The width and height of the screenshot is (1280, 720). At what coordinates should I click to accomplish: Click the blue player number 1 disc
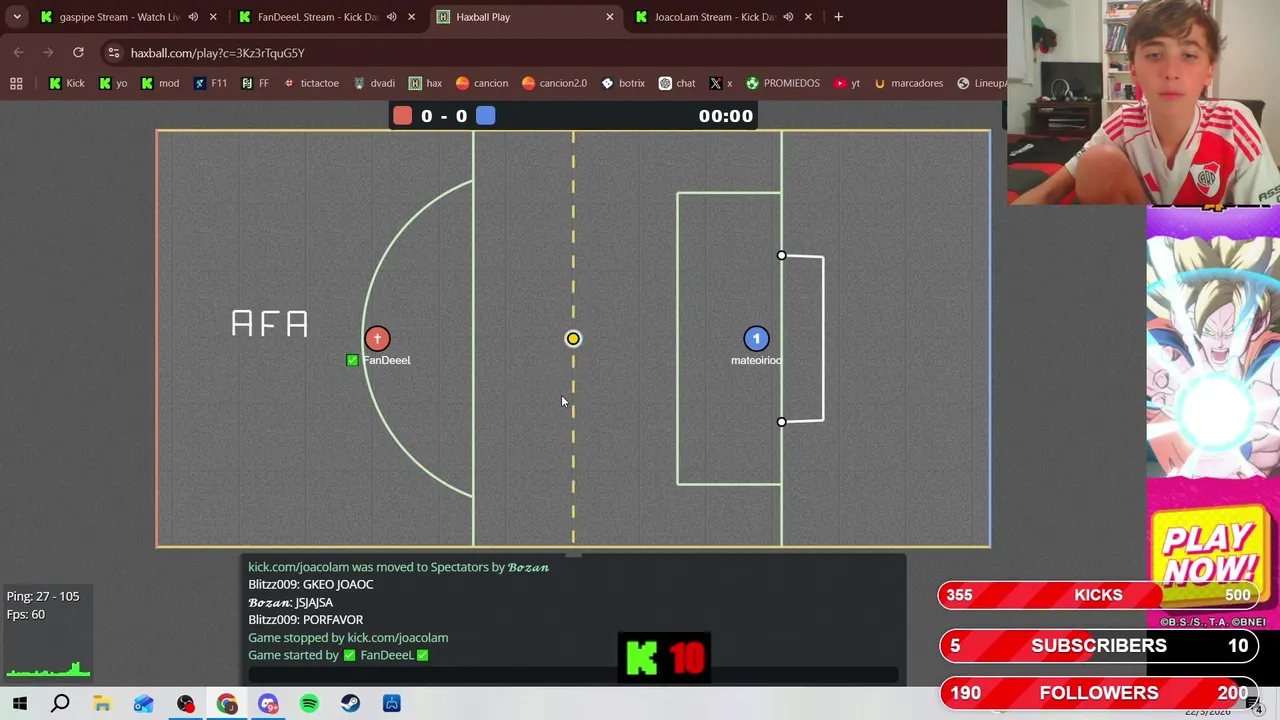pos(756,339)
